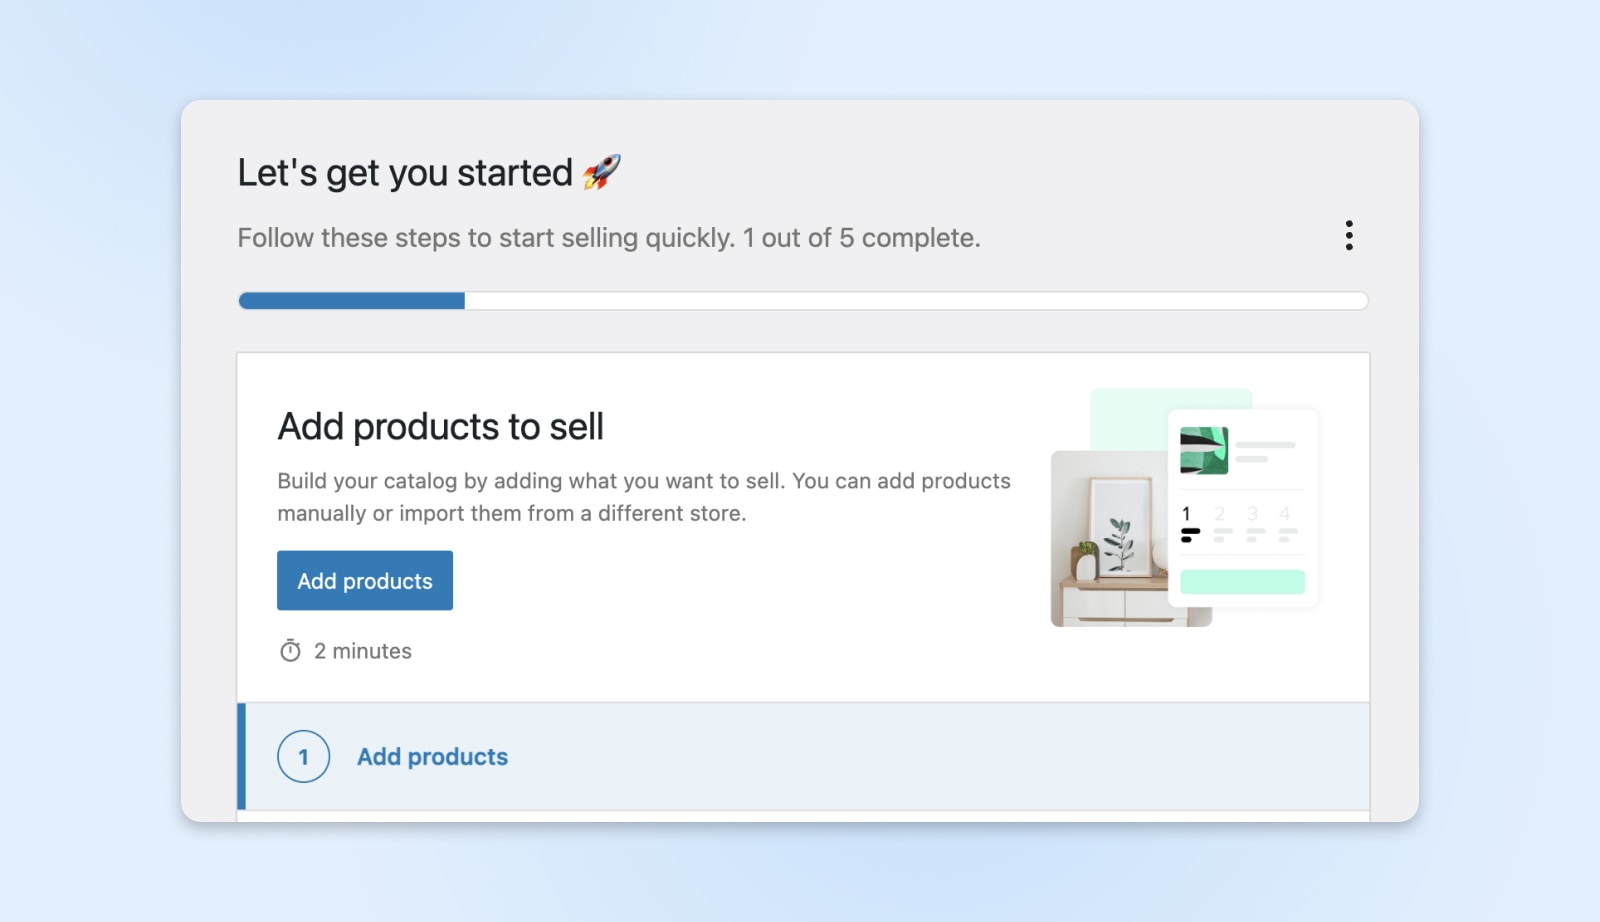
Task: Select the step 1 circle icon
Action: (303, 757)
